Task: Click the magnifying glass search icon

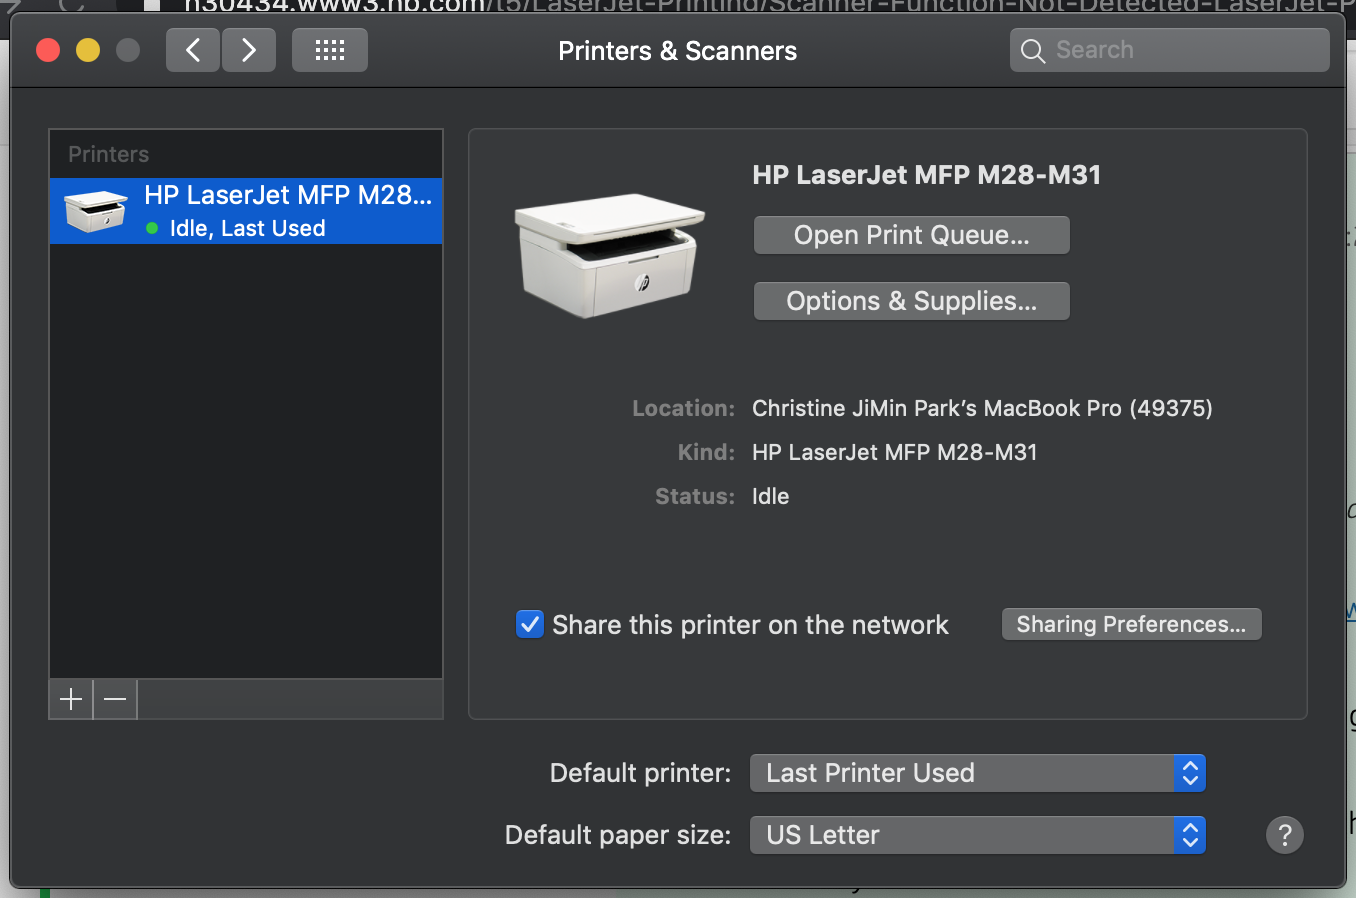Action: pos(1033,51)
